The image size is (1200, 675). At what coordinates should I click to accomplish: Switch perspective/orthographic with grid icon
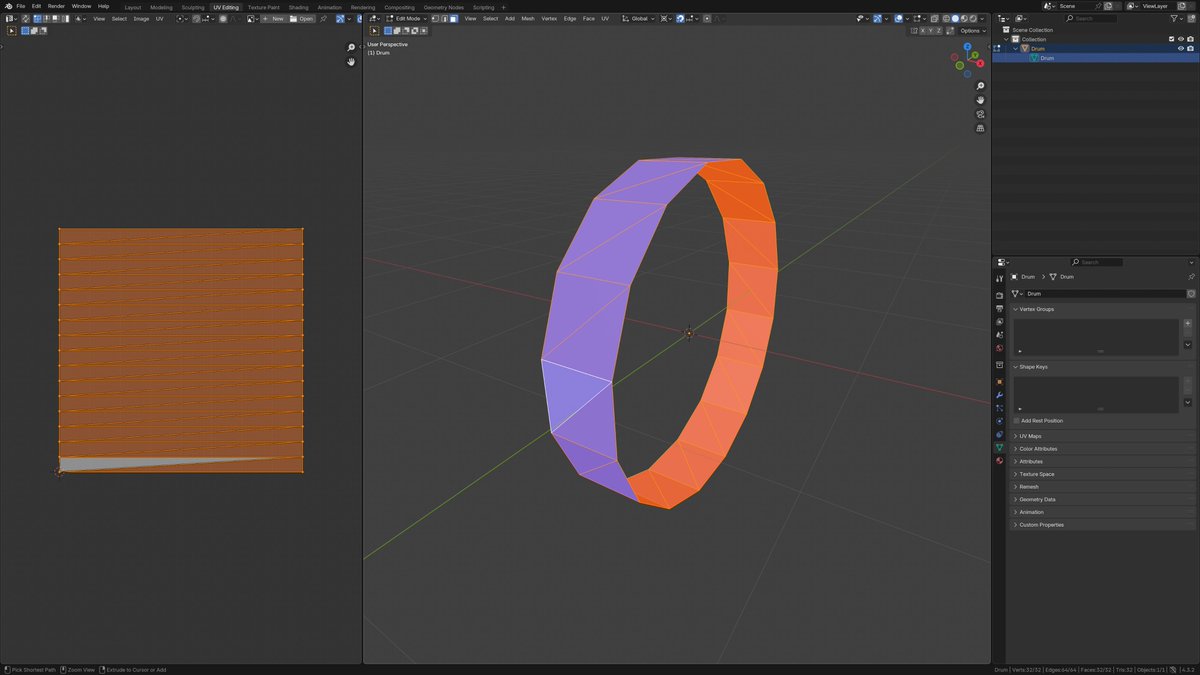[x=980, y=128]
